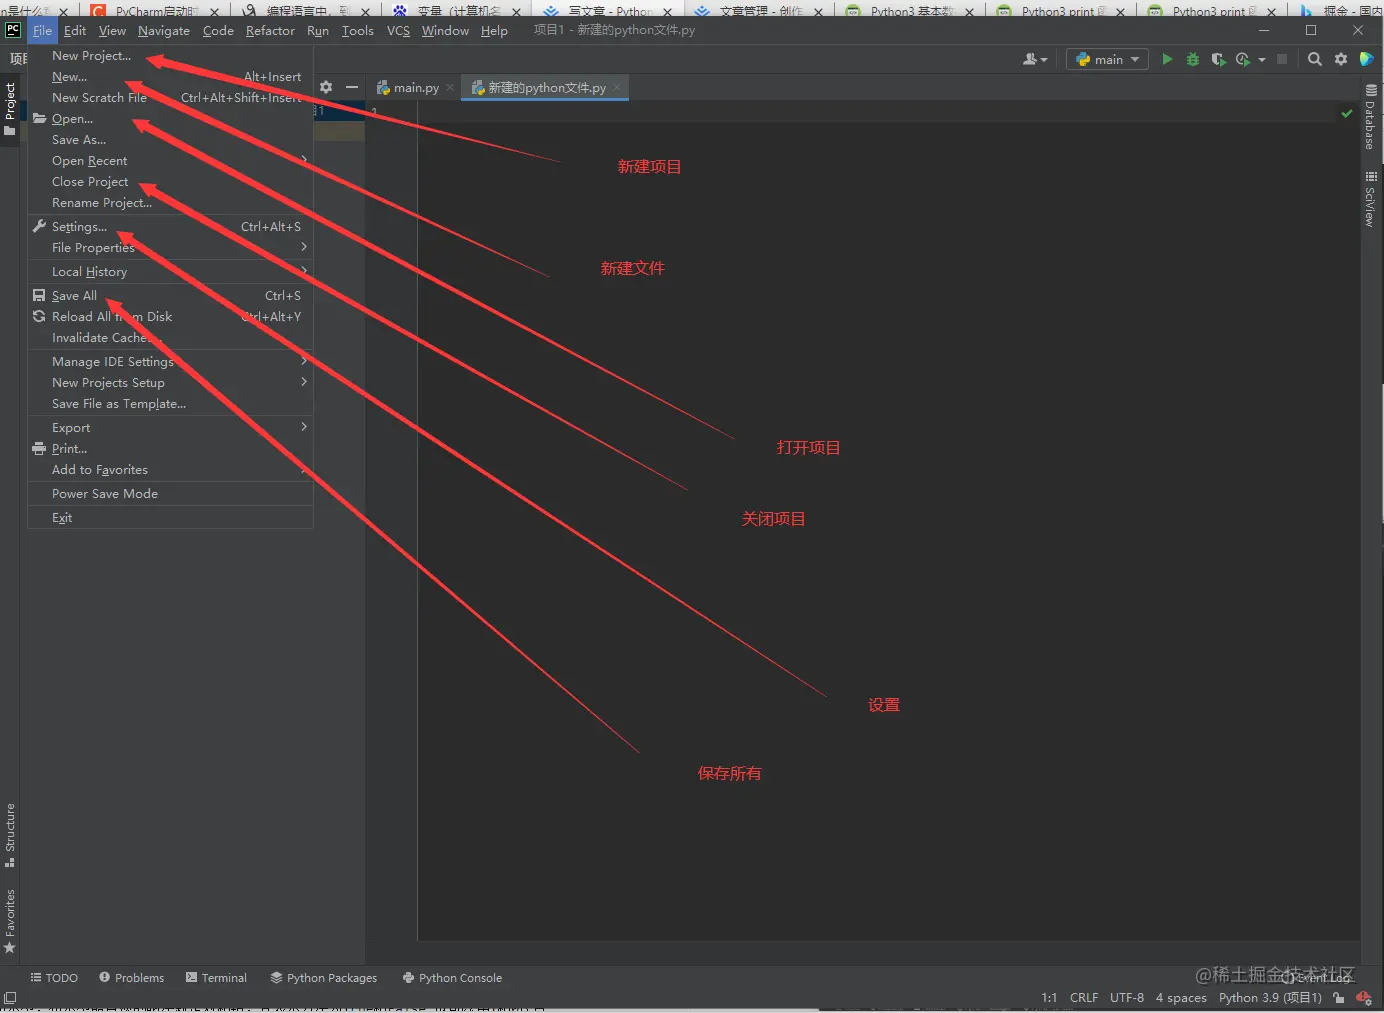Choose New Project... from File menu
Screen dimensions: 1384x1013
point(170,56)
